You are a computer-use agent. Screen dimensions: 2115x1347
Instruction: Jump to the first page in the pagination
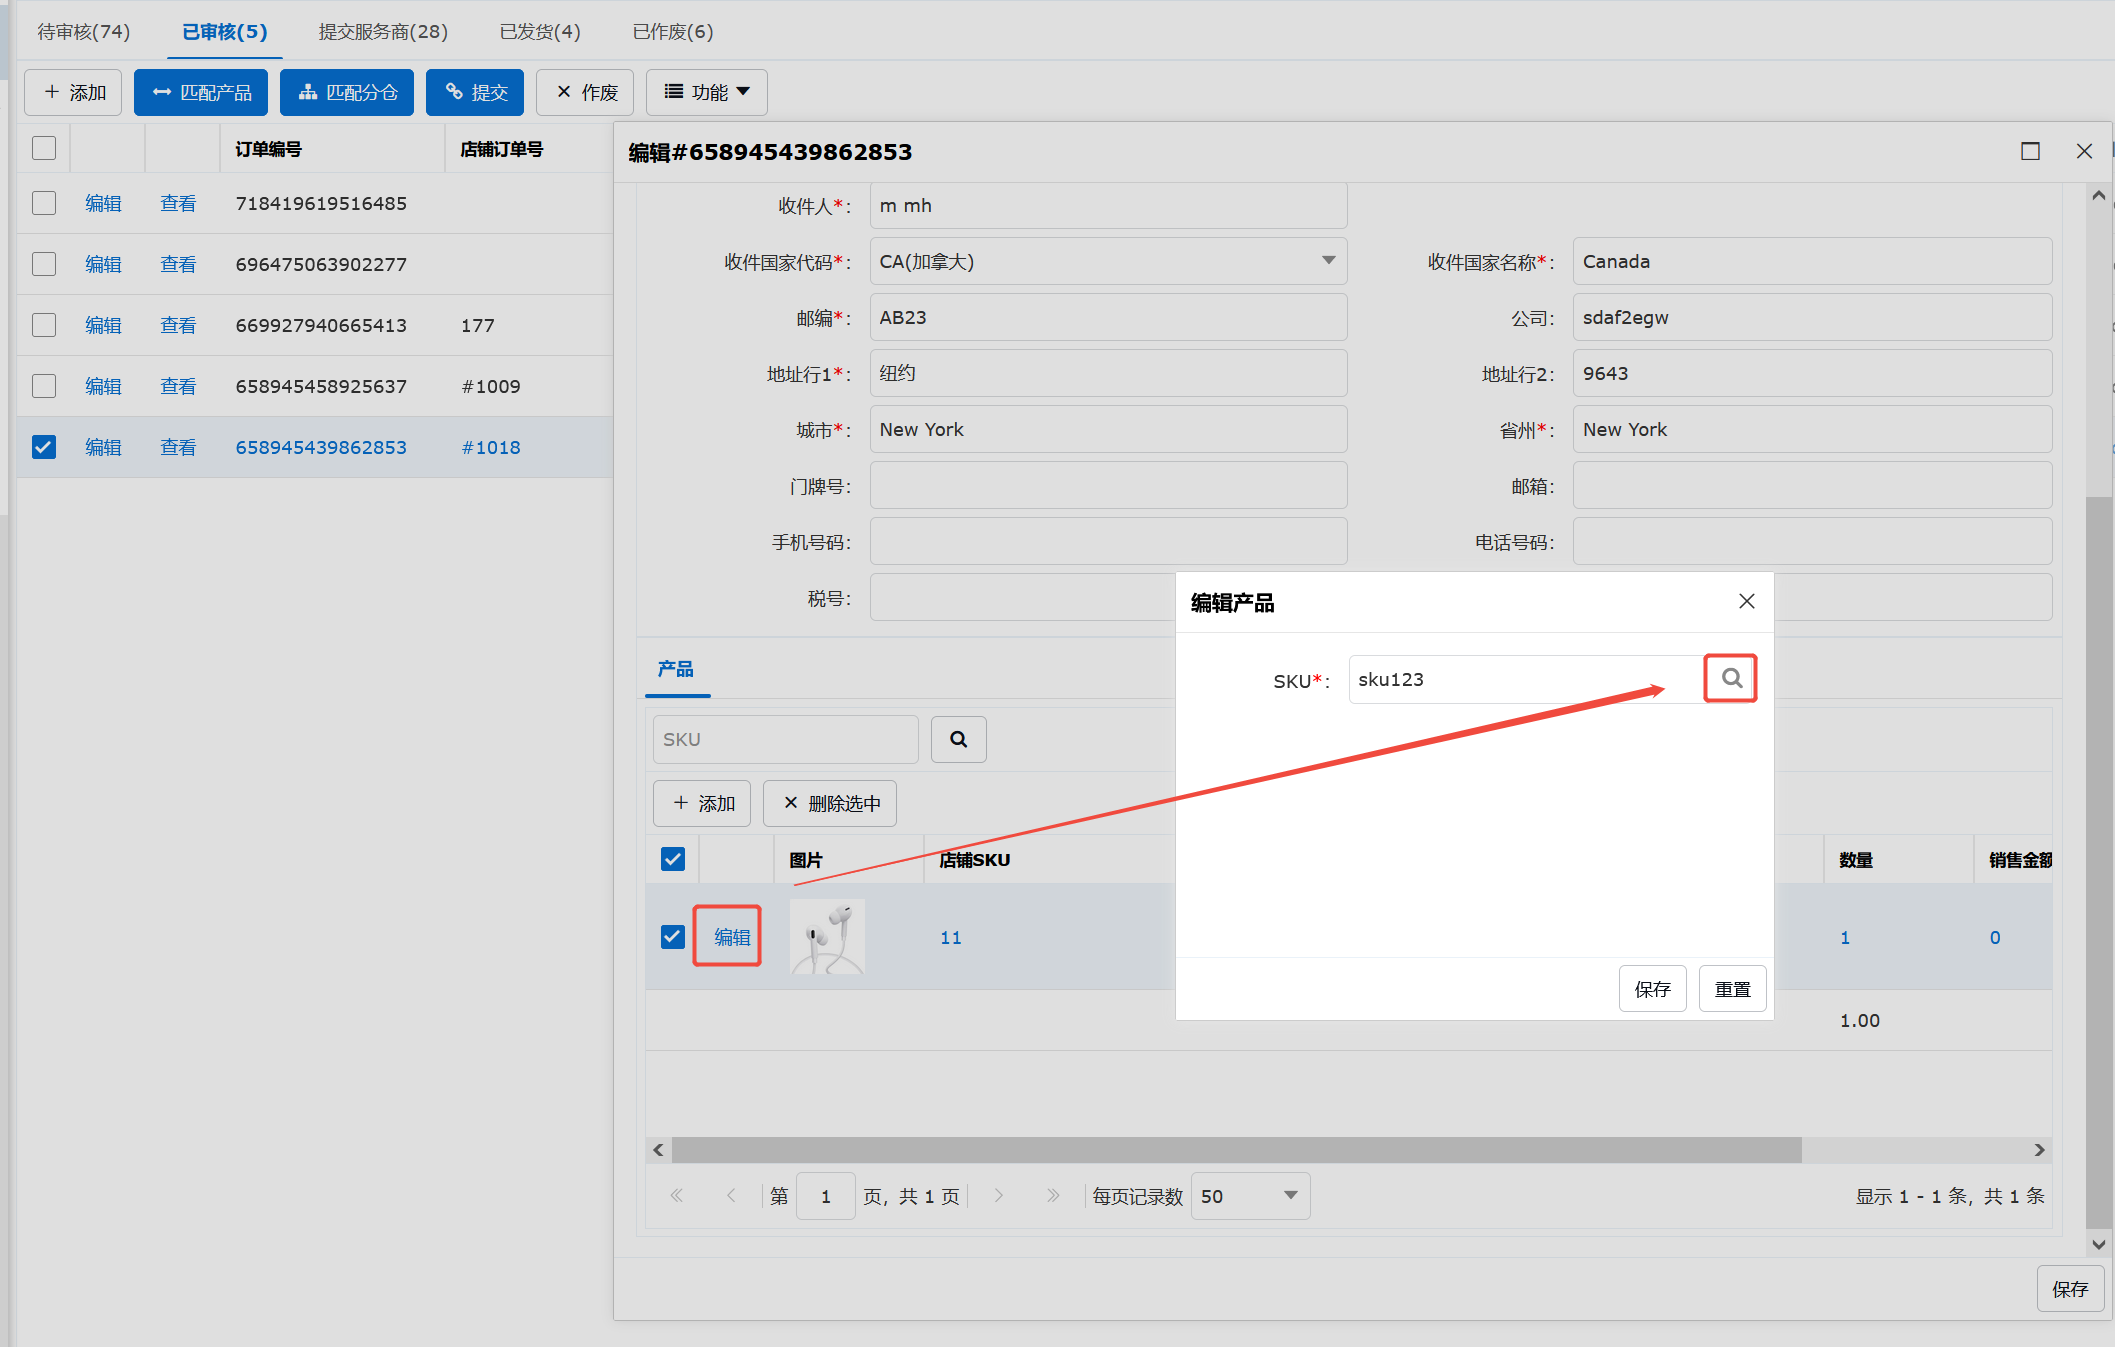(x=677, y=1196)
